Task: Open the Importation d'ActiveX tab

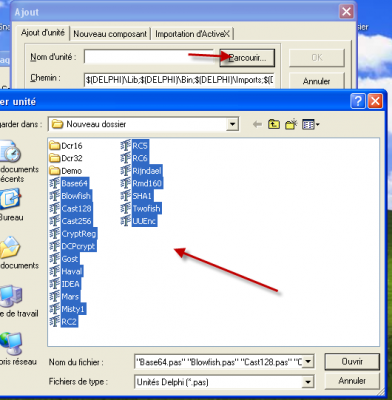Action: click(192, 34)
